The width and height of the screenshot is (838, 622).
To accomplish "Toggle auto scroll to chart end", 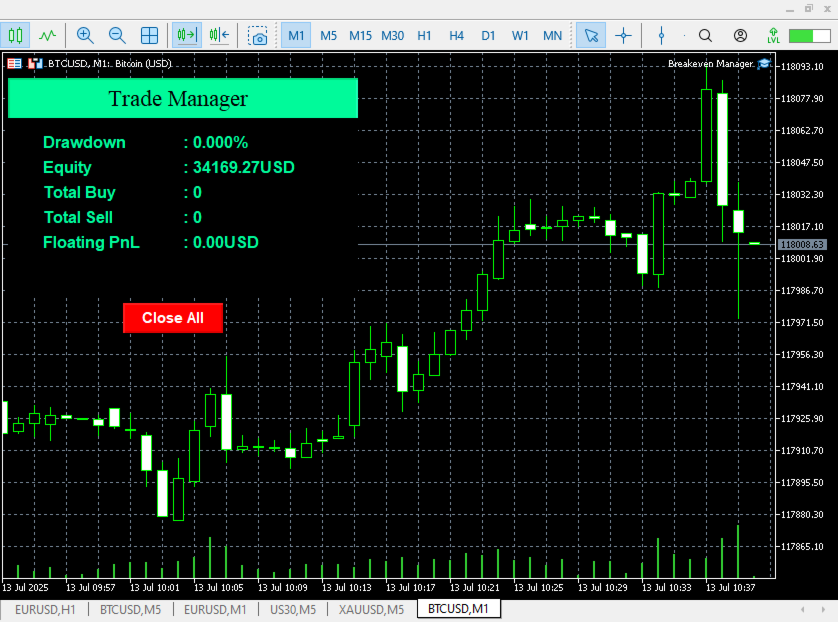I will coord(187,36).
